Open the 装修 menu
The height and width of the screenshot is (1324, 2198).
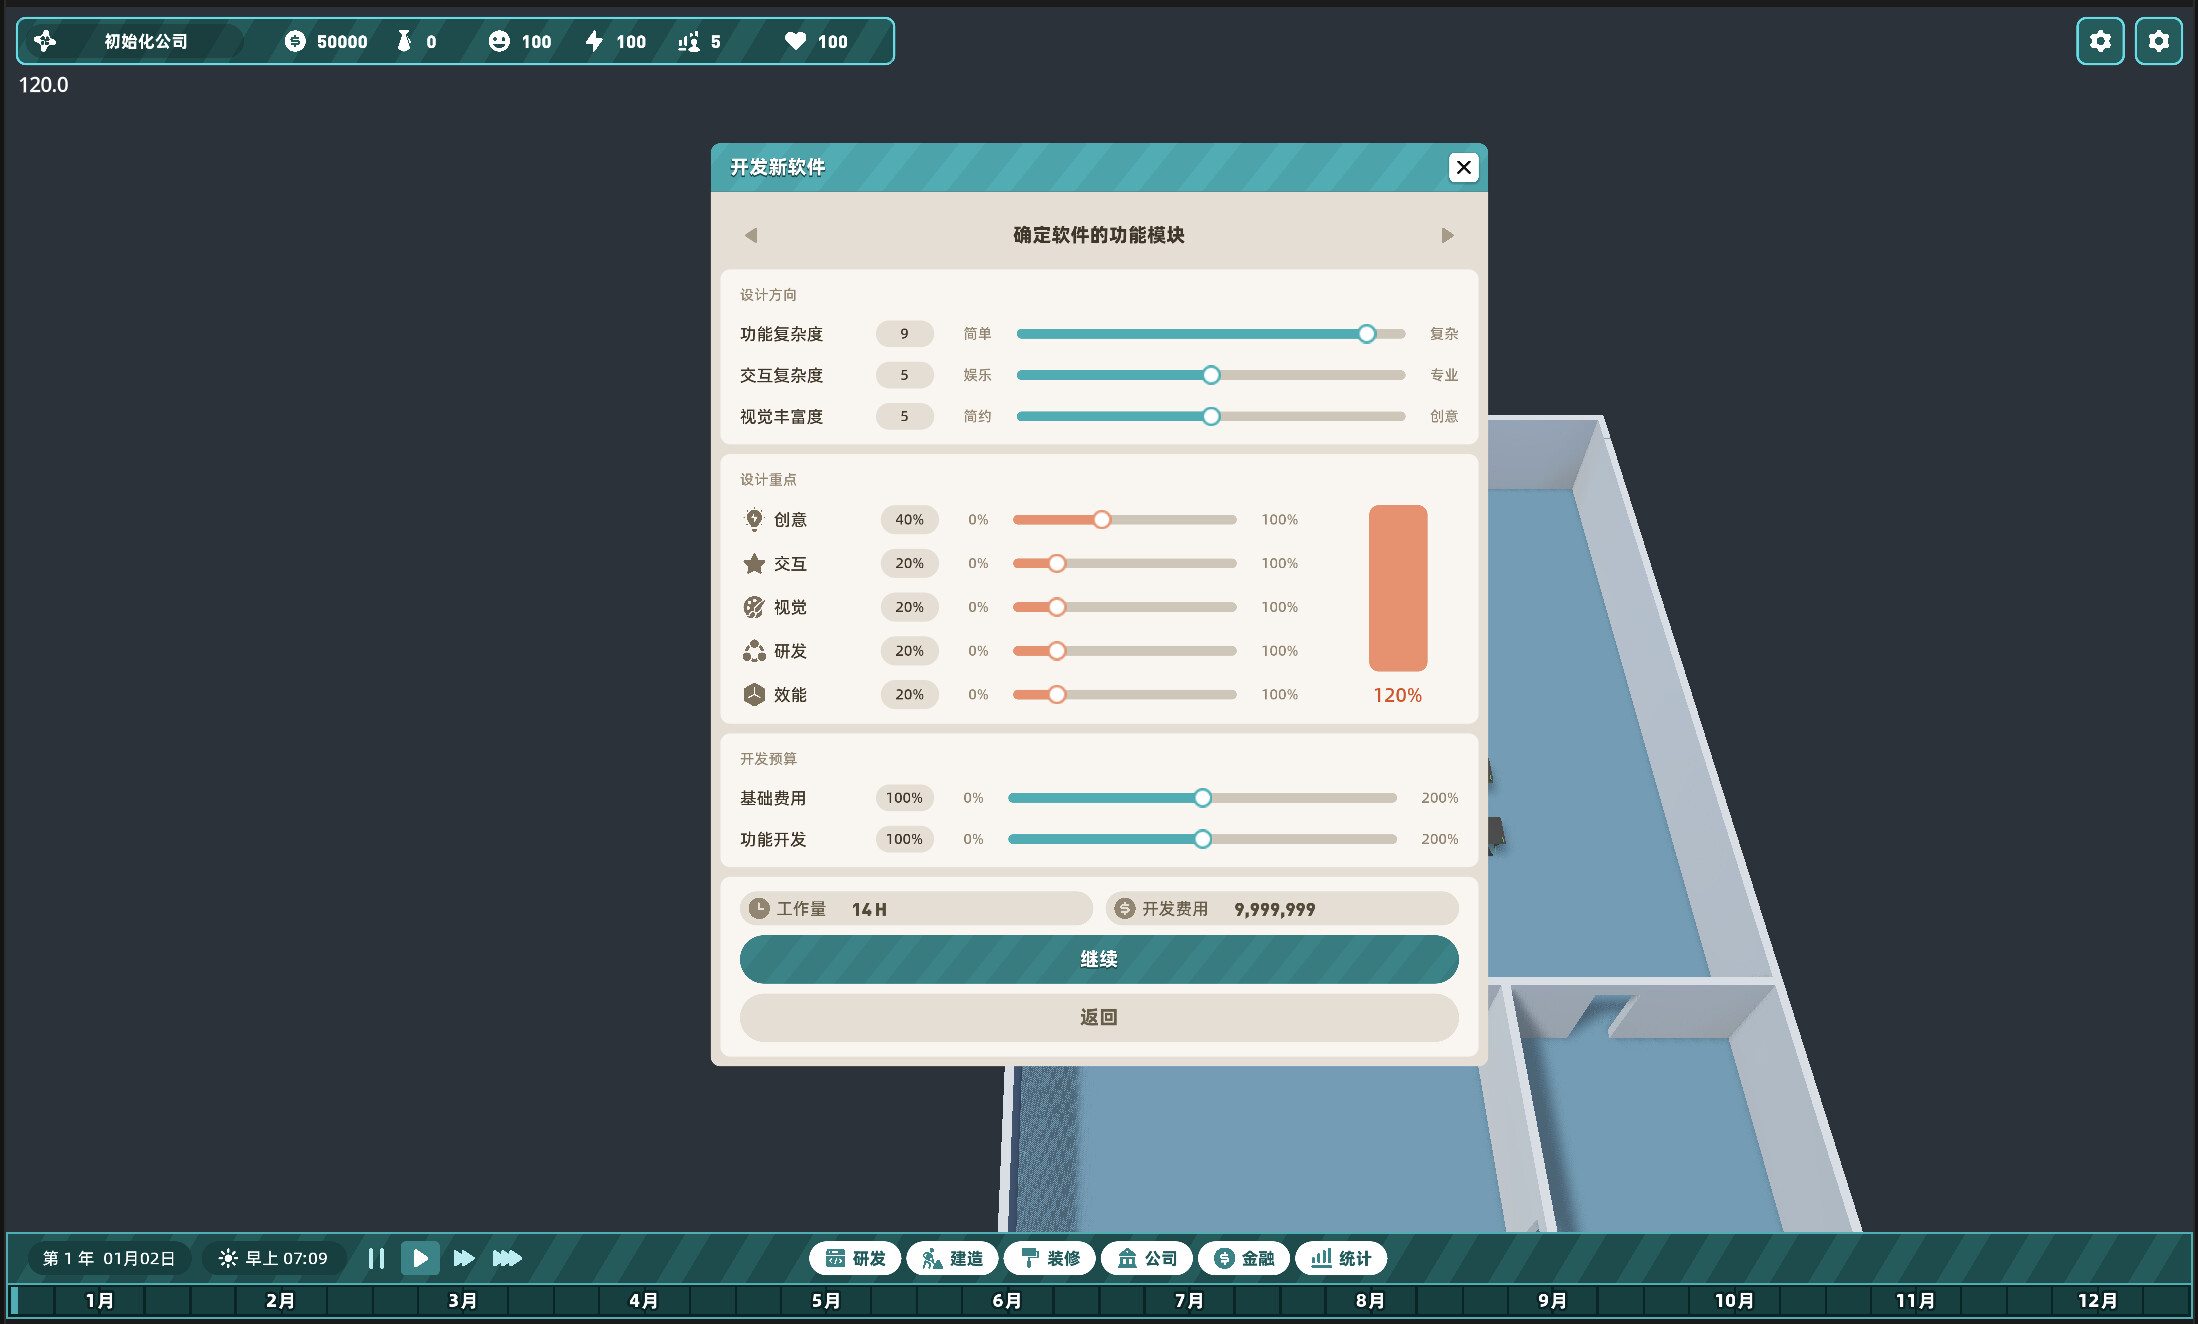(x=1050, y=1258)
